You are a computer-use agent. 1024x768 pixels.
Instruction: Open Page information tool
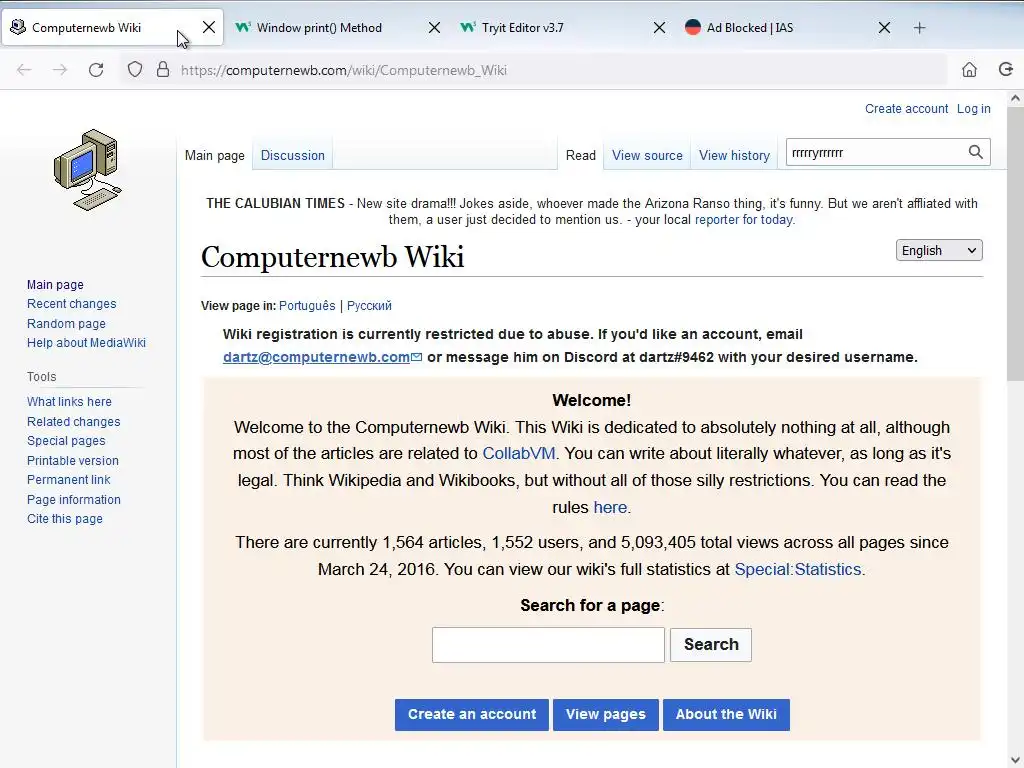click(74, 500)
